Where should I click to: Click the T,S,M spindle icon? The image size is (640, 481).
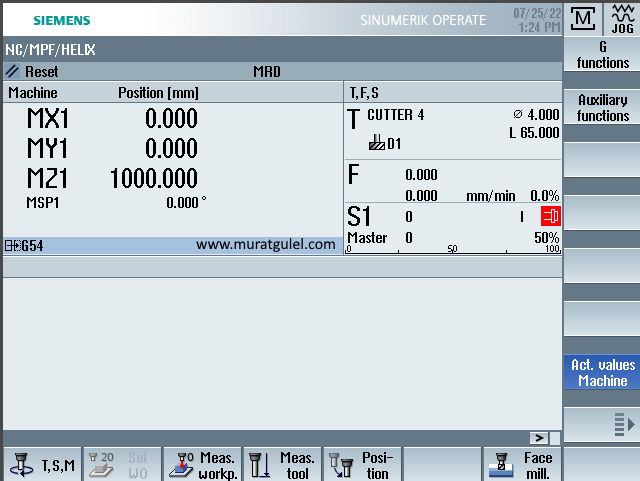[21, 465]
